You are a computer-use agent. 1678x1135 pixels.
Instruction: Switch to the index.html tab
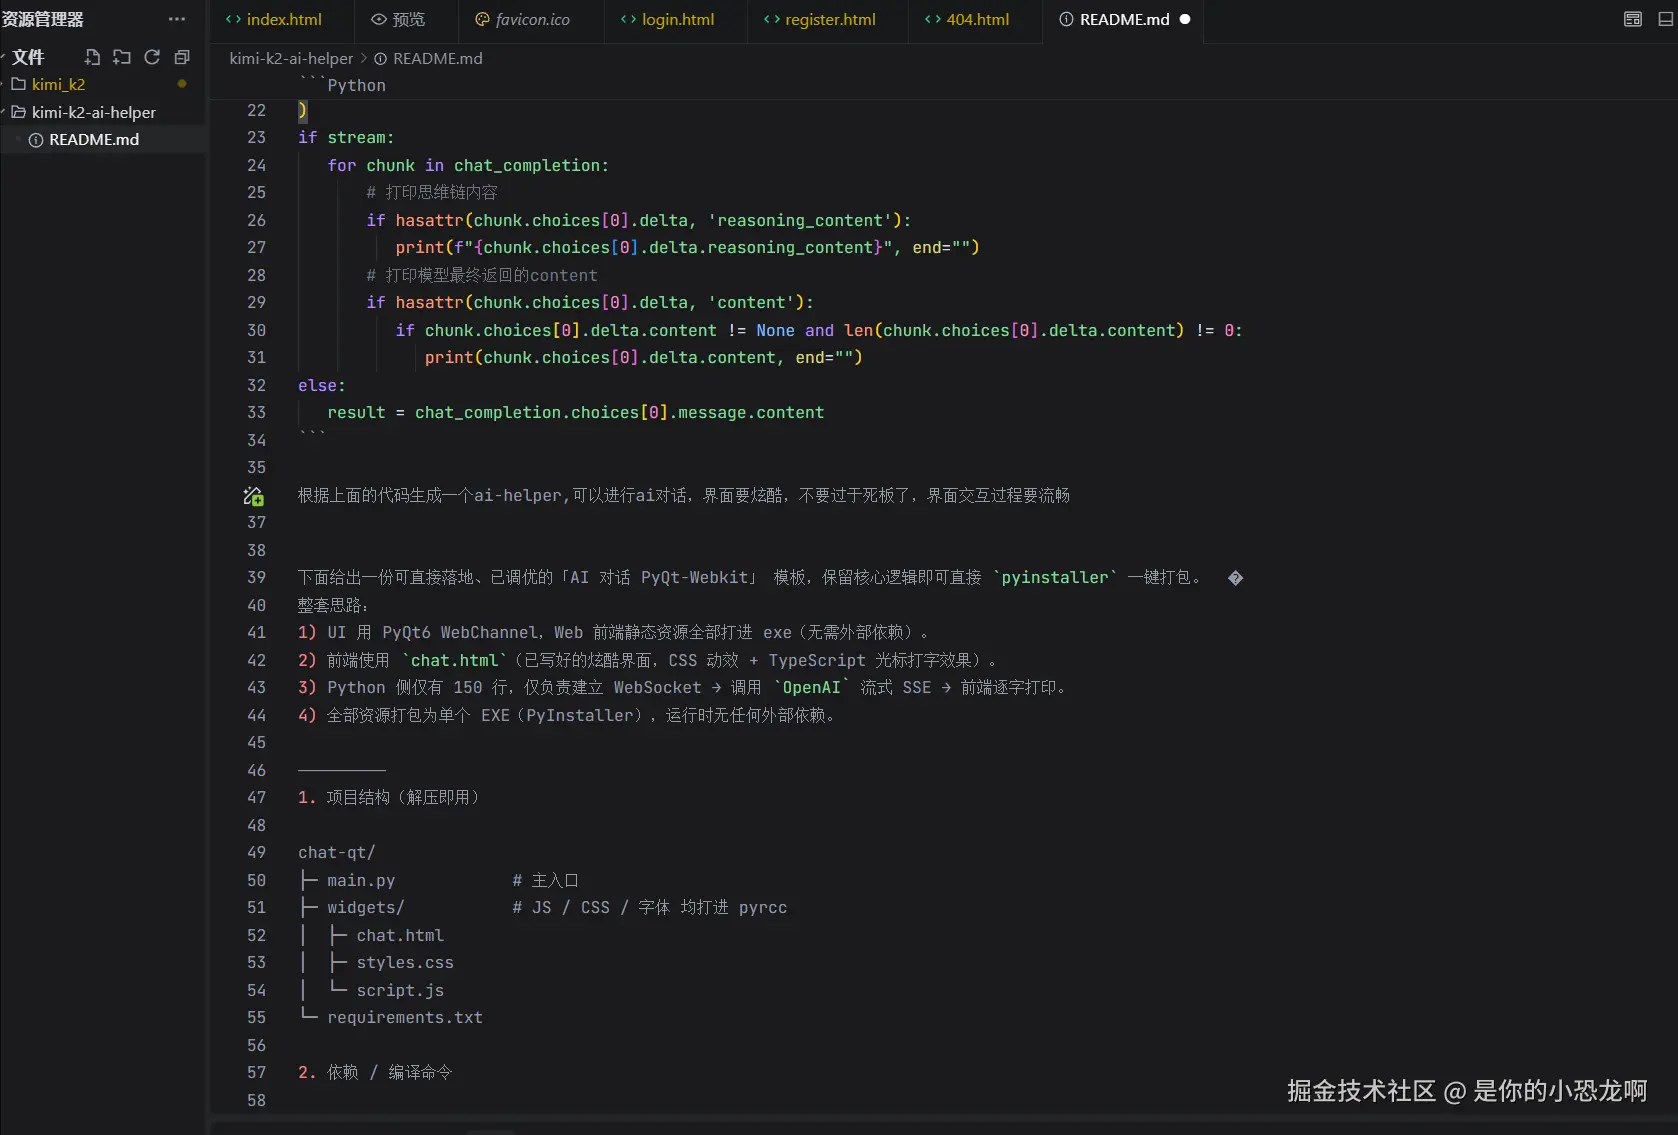pos(280,19)
